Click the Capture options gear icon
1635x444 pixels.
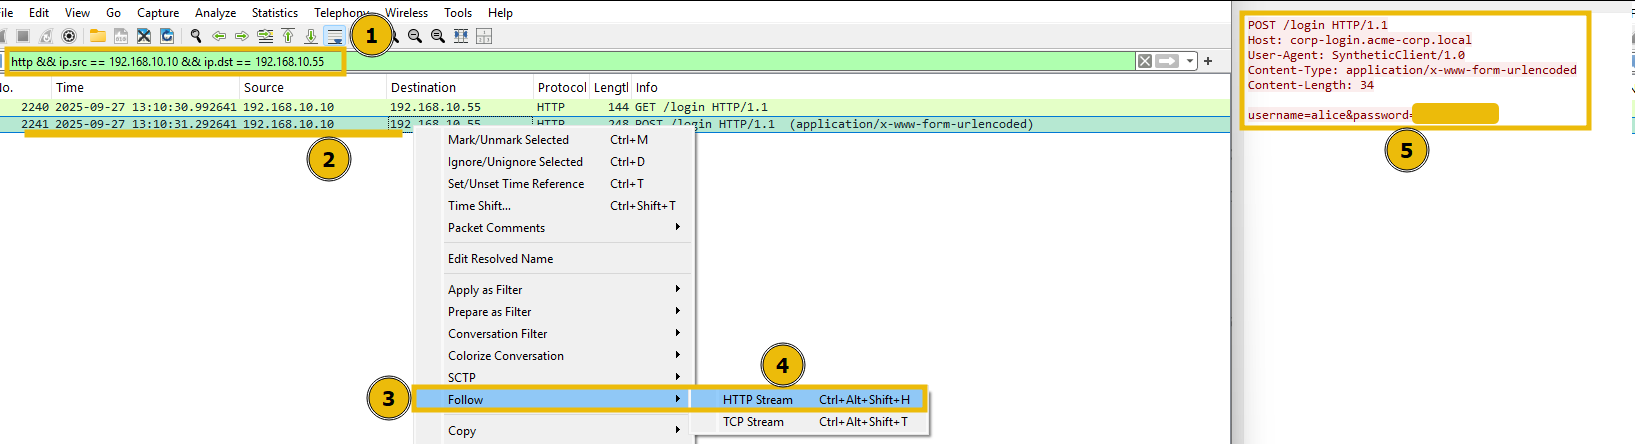(69, 36)
